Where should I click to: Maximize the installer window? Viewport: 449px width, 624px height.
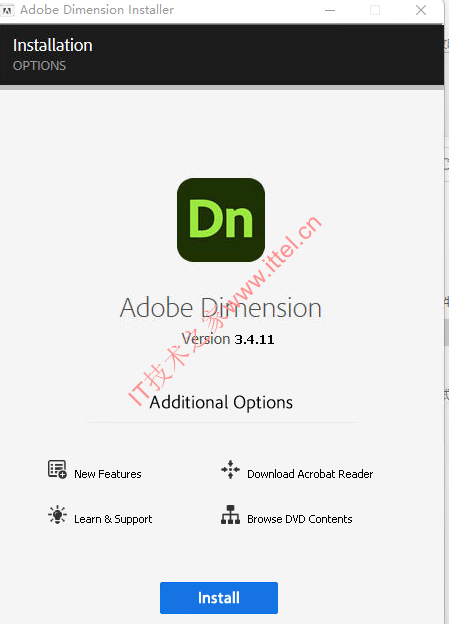375,10
